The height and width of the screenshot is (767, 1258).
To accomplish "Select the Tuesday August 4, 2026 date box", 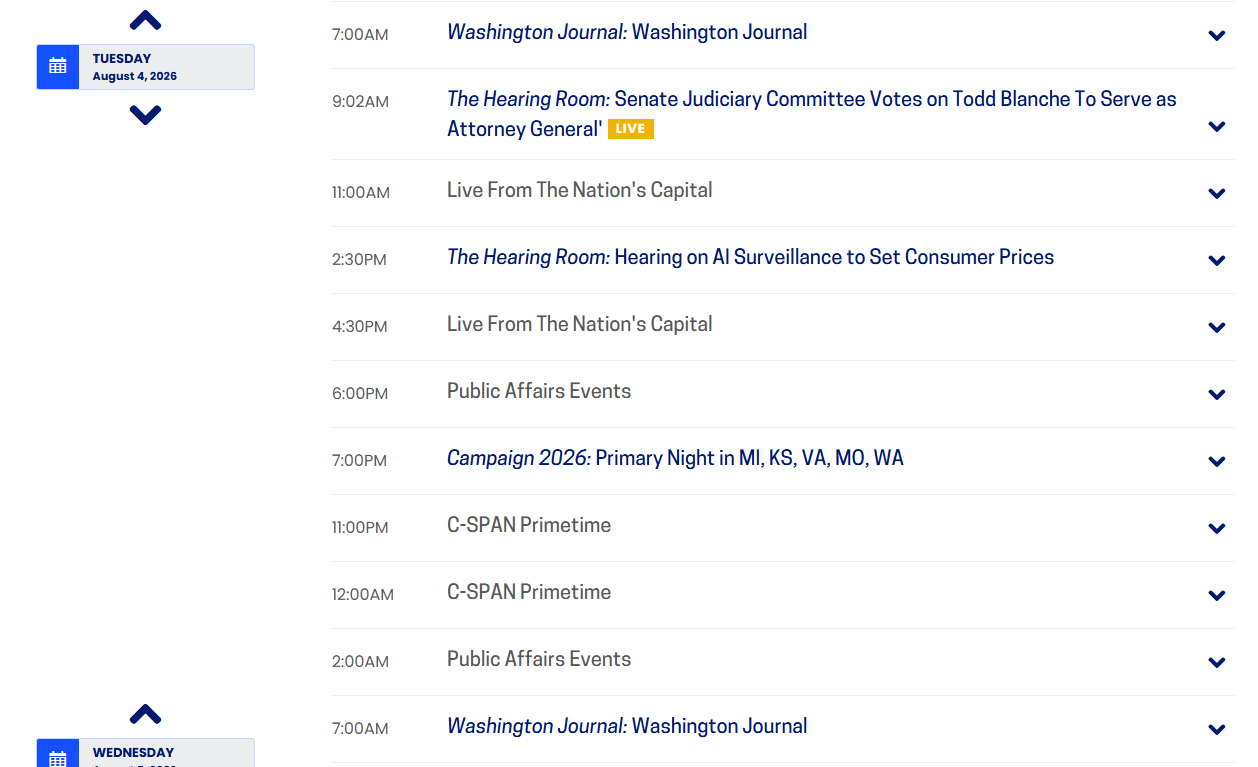I will [146, 67].
